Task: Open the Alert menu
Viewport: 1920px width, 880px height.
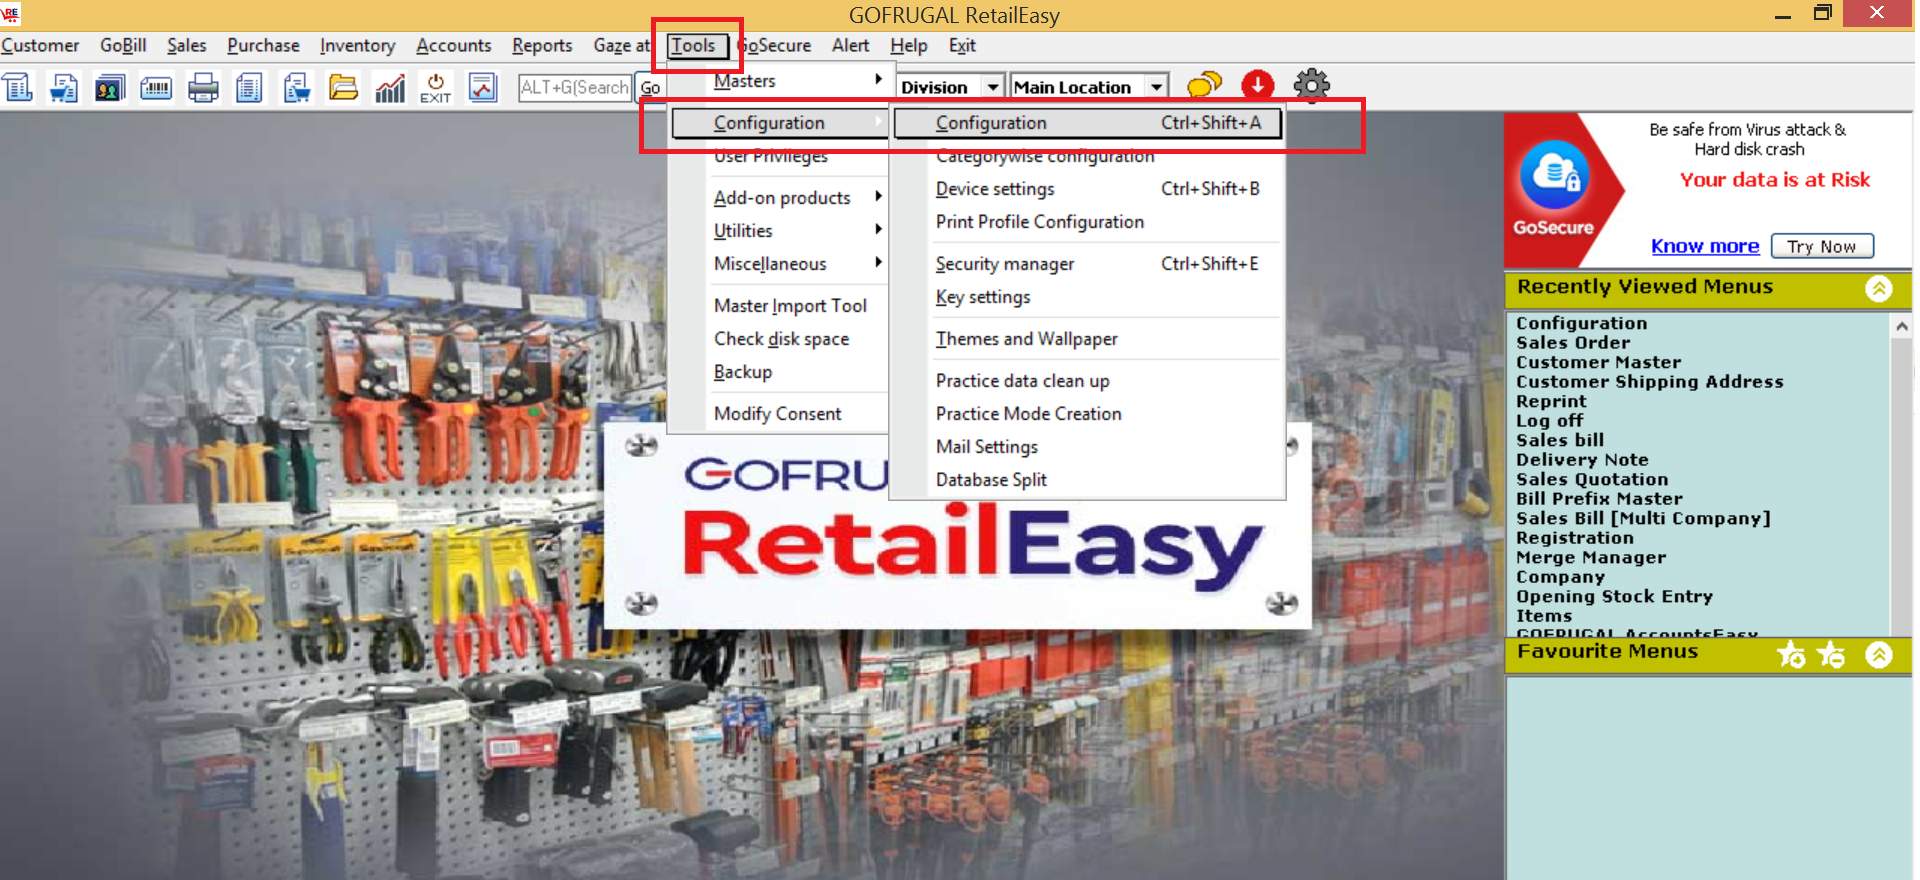Action: [x=850, y=45]
